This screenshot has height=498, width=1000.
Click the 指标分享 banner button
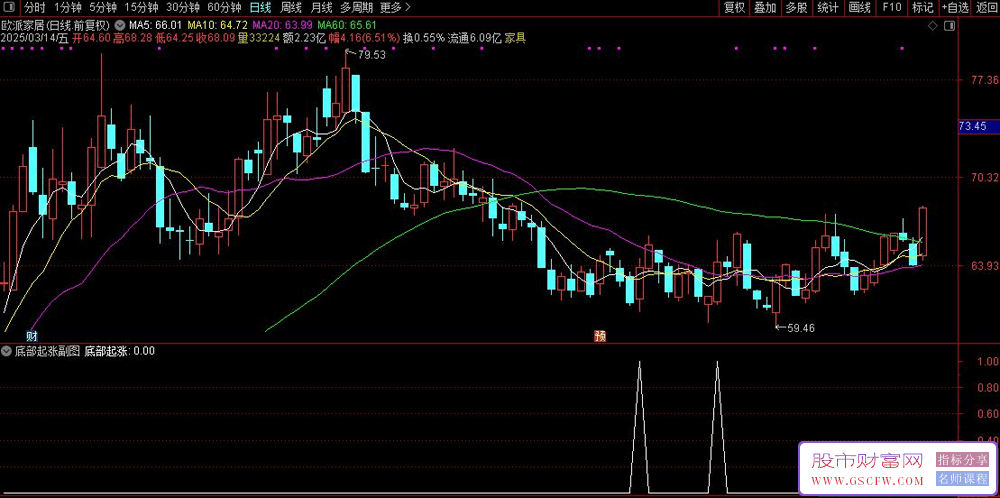(962, 460)
